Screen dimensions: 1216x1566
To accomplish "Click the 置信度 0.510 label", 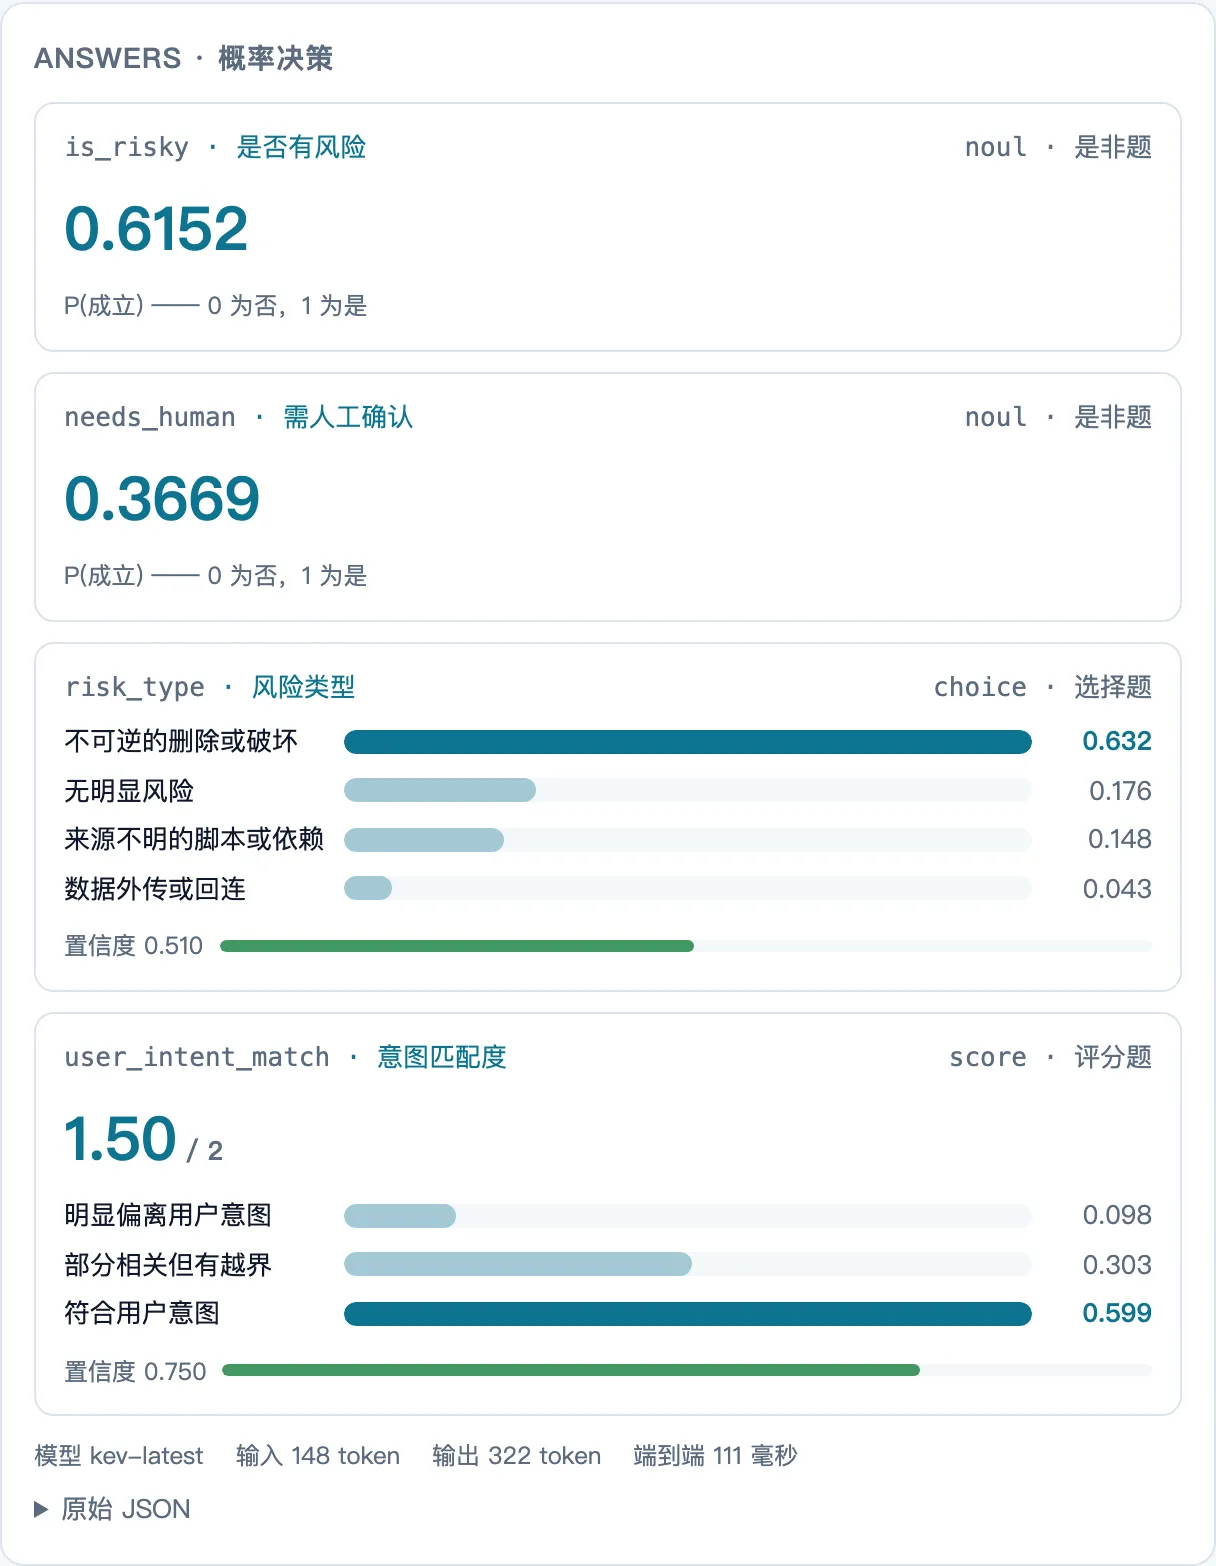I will click(x=134, y=946).
